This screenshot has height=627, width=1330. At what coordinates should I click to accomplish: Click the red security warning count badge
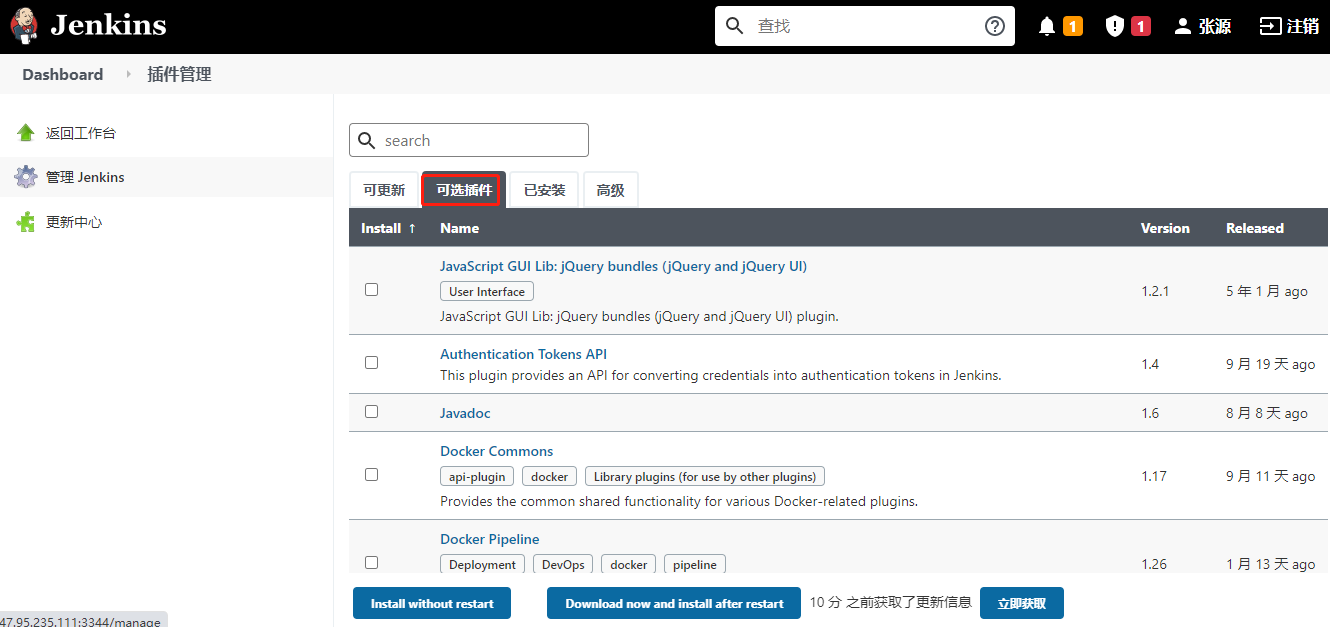[x=1141, y=26]
